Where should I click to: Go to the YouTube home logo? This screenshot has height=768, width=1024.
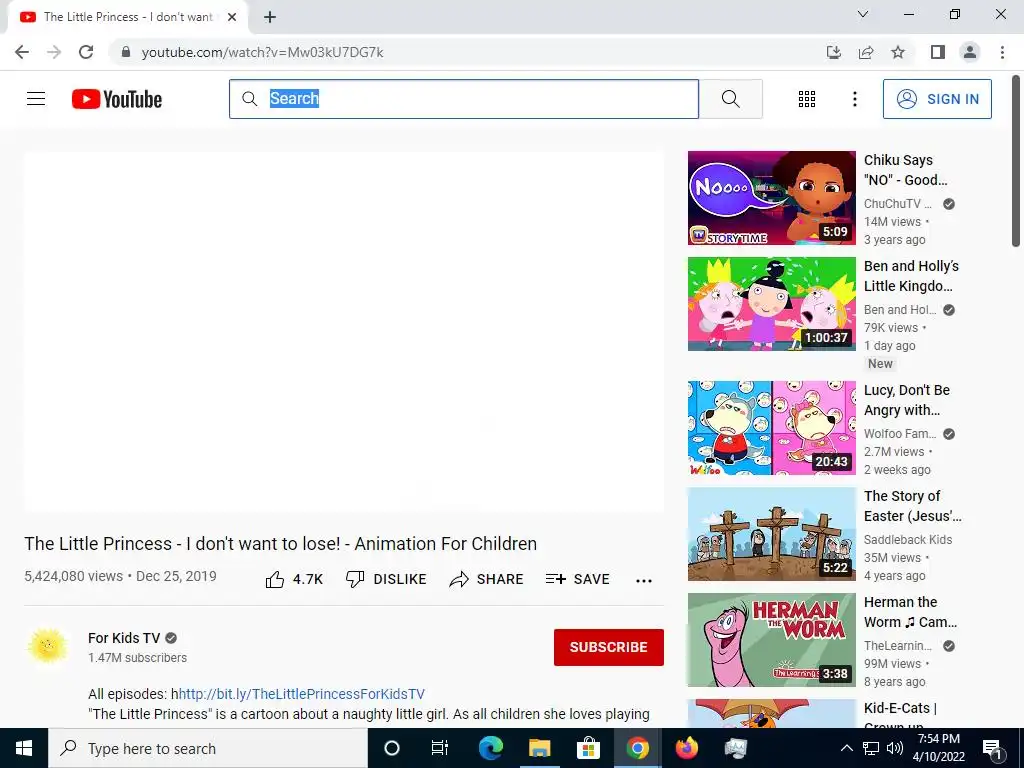(117, 99)
